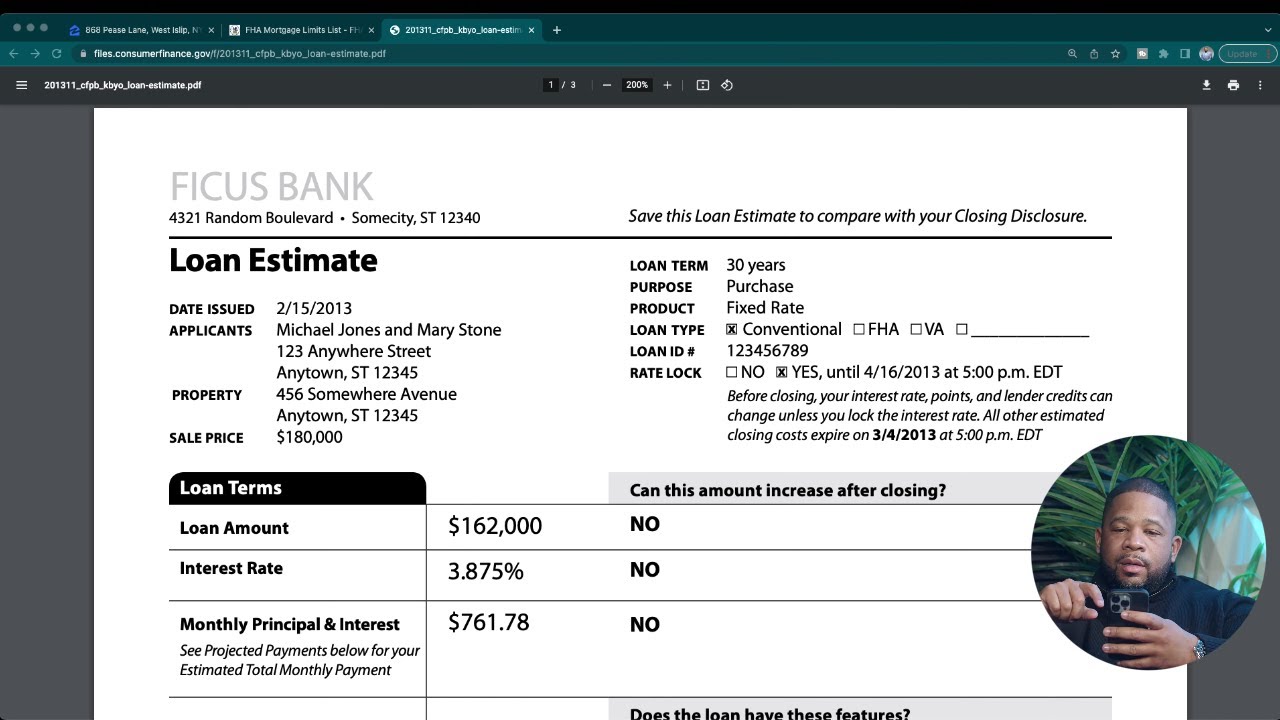Close the FHA Mortgage Limits tab
The image size is (1280, 720).
coord(371,30)
